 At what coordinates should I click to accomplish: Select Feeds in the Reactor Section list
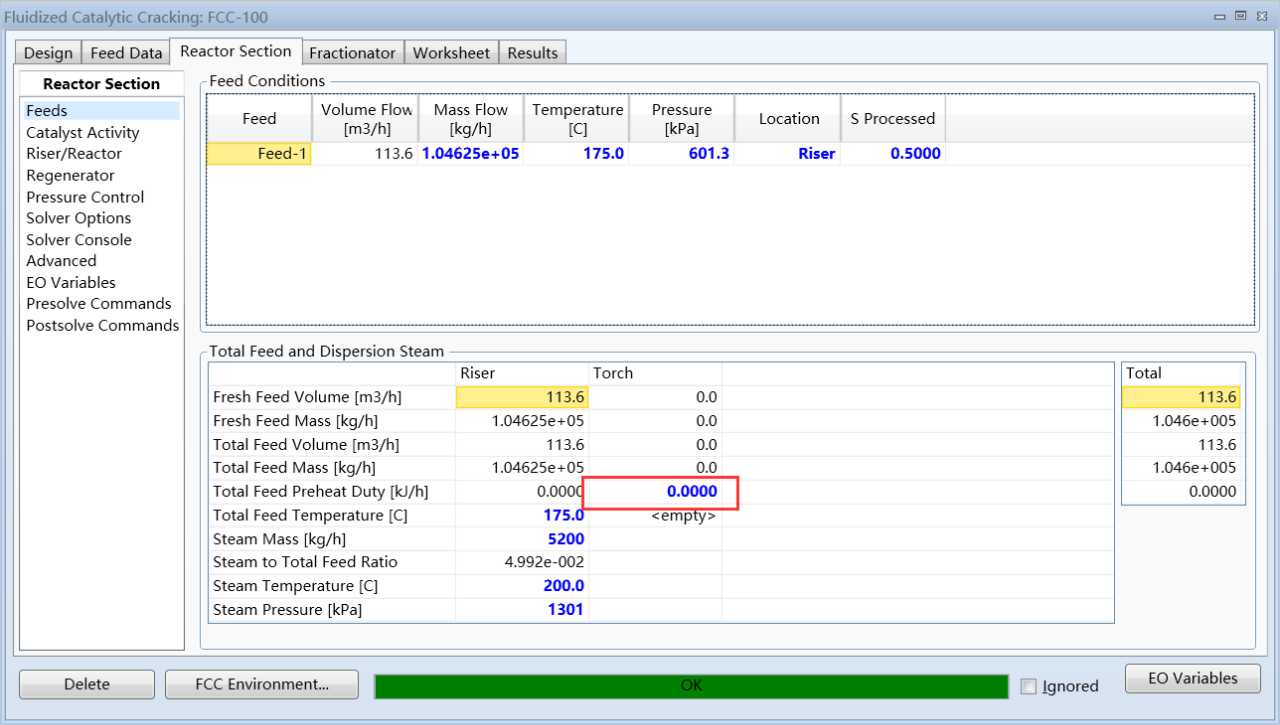[101, 111]
